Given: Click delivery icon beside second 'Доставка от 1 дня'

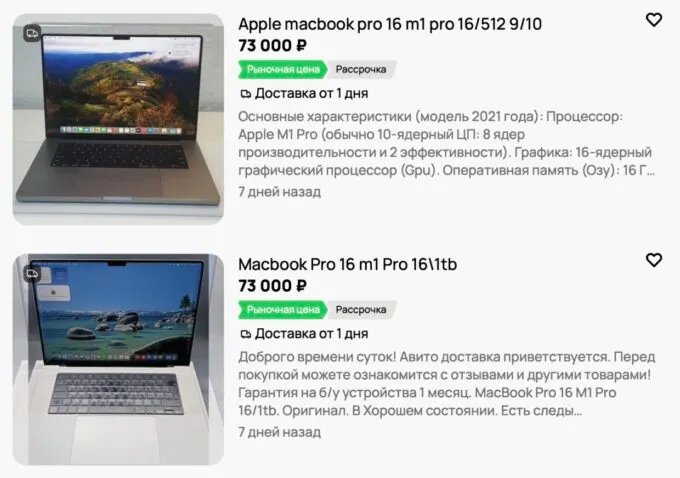Looking at the screenshot, I should click(x=245, y=334).
